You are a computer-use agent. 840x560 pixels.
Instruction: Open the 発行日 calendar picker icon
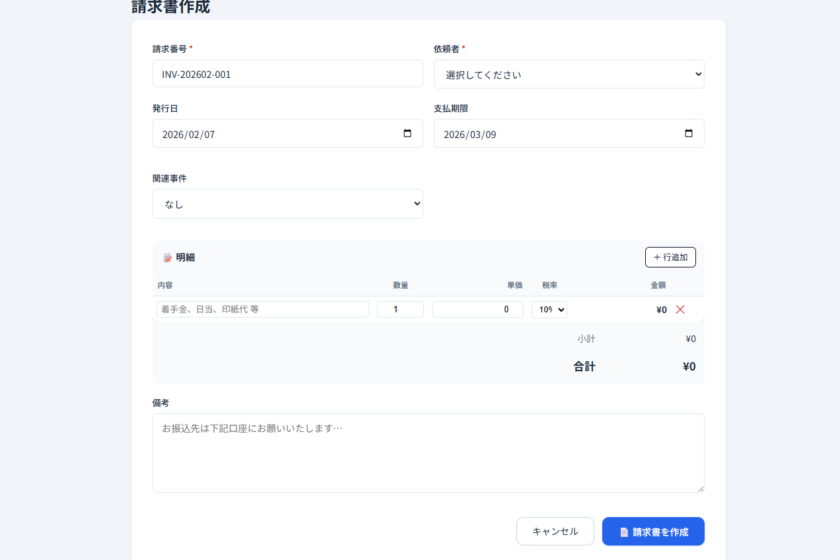407,134
